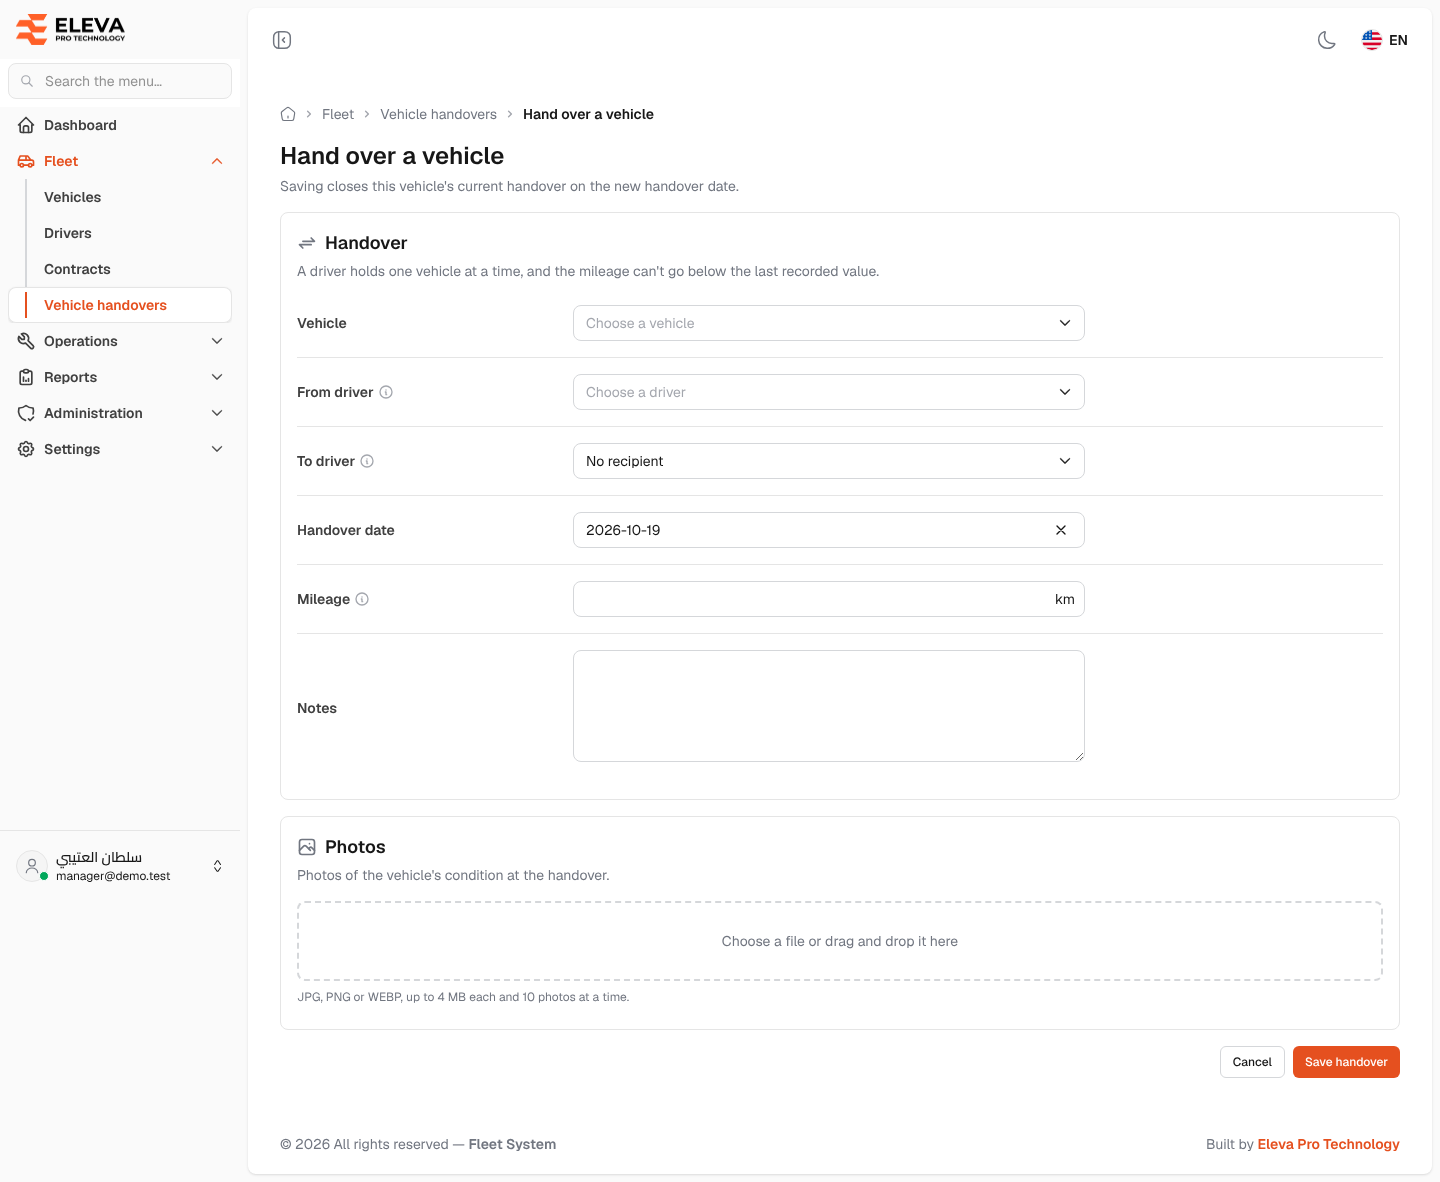Click the user avatar icon

click(x=32, y=866)
